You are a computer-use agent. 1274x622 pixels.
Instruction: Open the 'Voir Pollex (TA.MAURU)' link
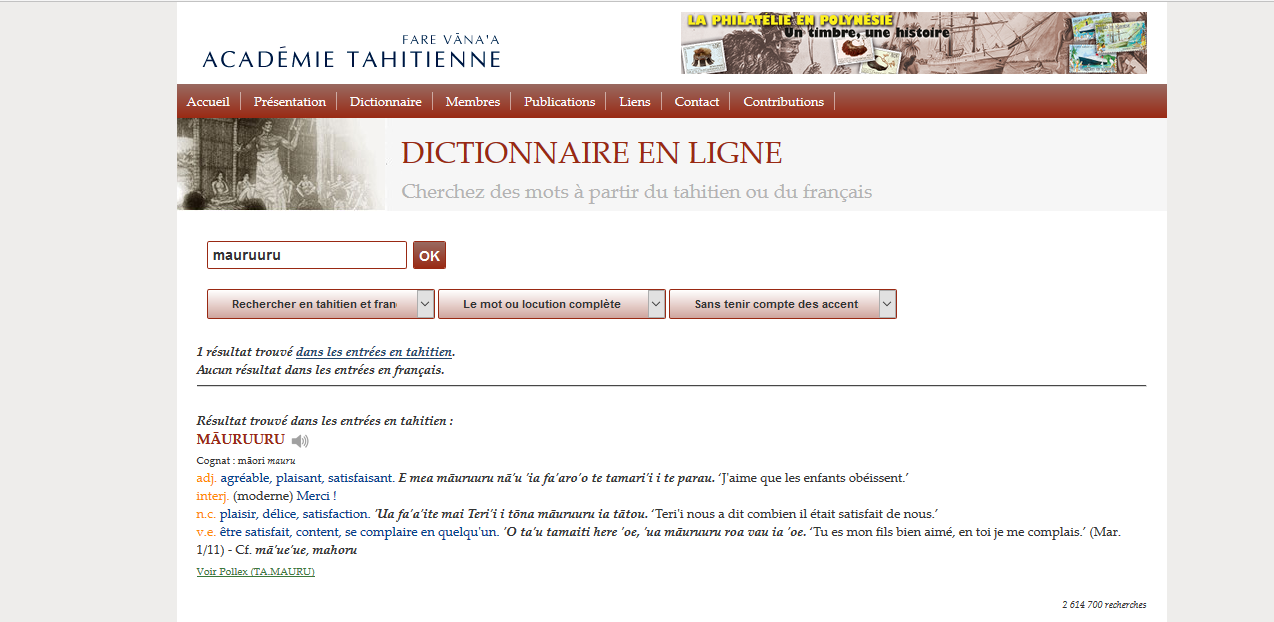pyautogui.click(x=255, y=571)
